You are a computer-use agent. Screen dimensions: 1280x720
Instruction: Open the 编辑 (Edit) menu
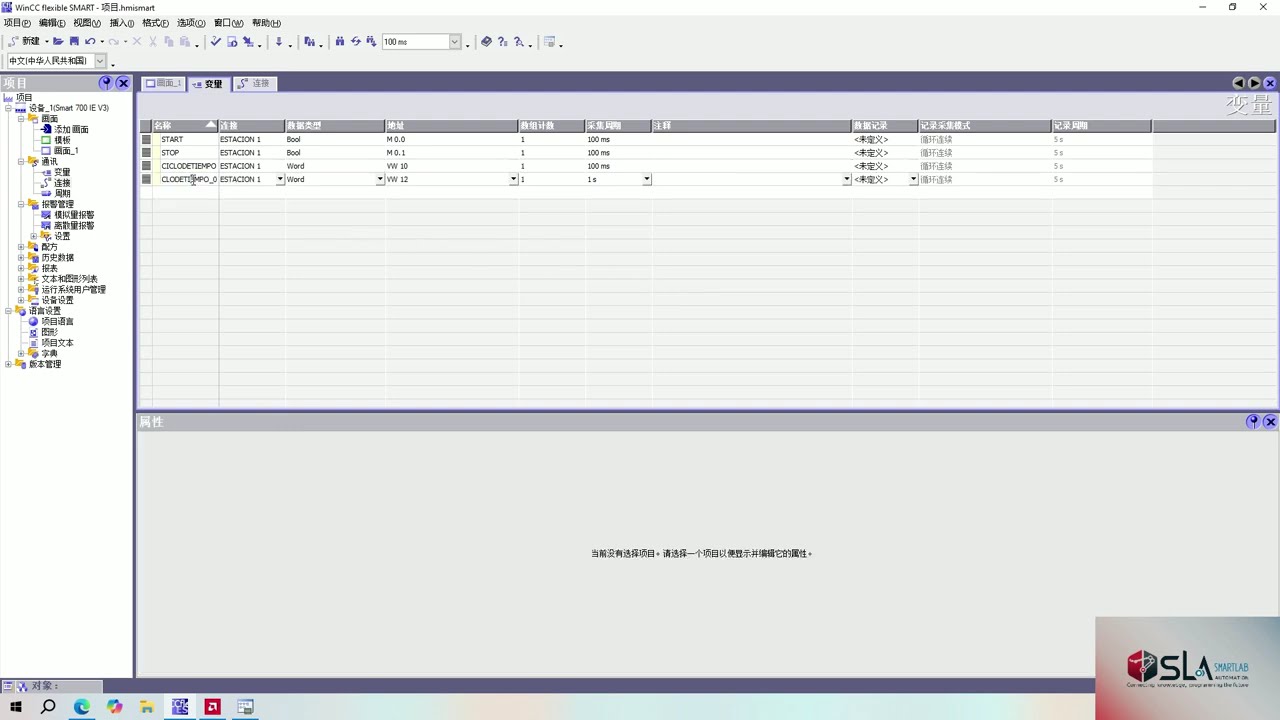[52, 23]
